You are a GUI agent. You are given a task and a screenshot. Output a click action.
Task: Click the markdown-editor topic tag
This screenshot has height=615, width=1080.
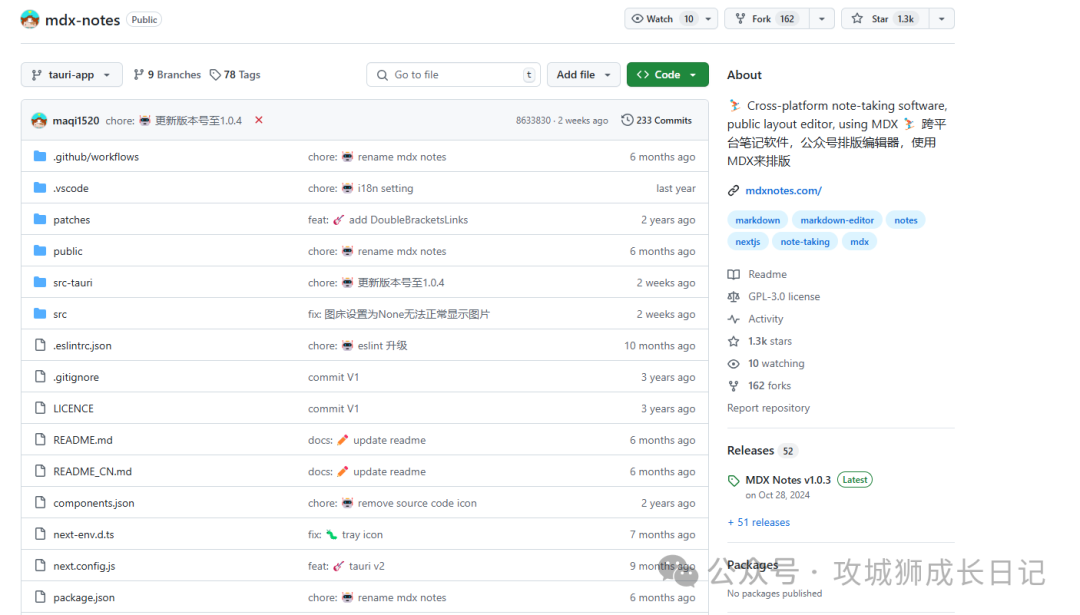(837, 220)
